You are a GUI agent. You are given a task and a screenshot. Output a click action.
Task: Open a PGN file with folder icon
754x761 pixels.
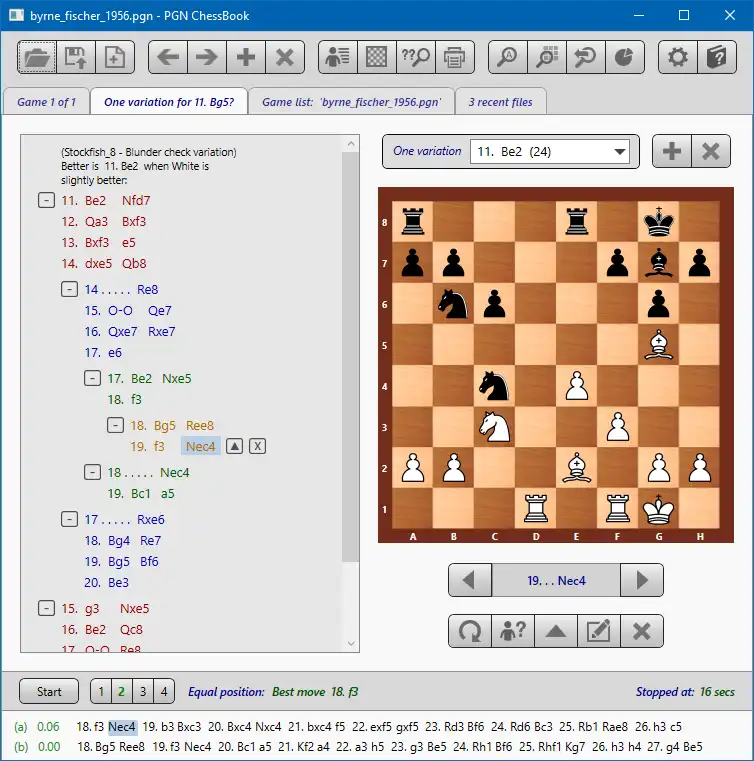pyautogui.click(x=37, y=57)
